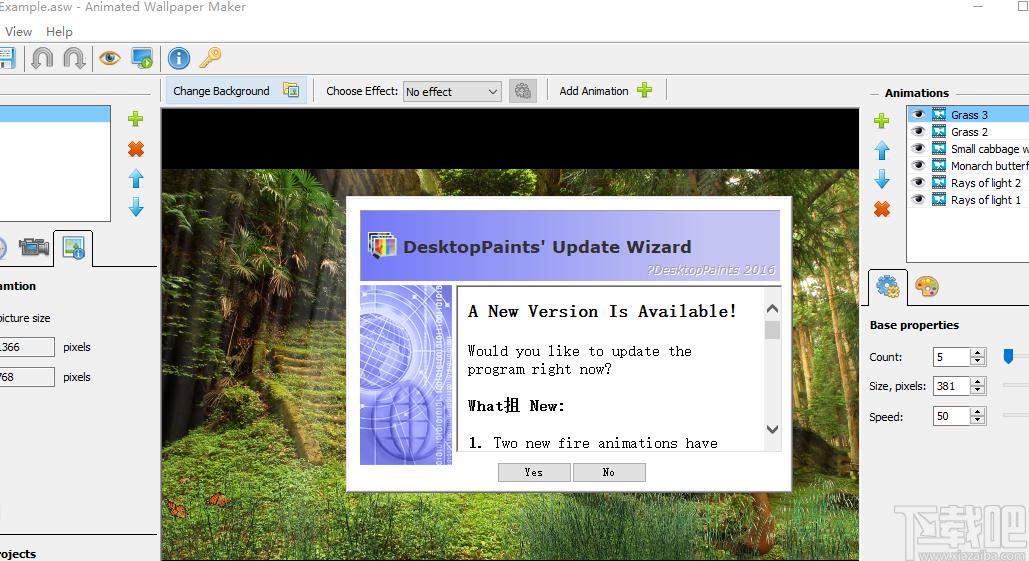Click the golden key registration icon
Image resolution: width=1029 pixels, height=561 pixels.
(x=210, y=58)
